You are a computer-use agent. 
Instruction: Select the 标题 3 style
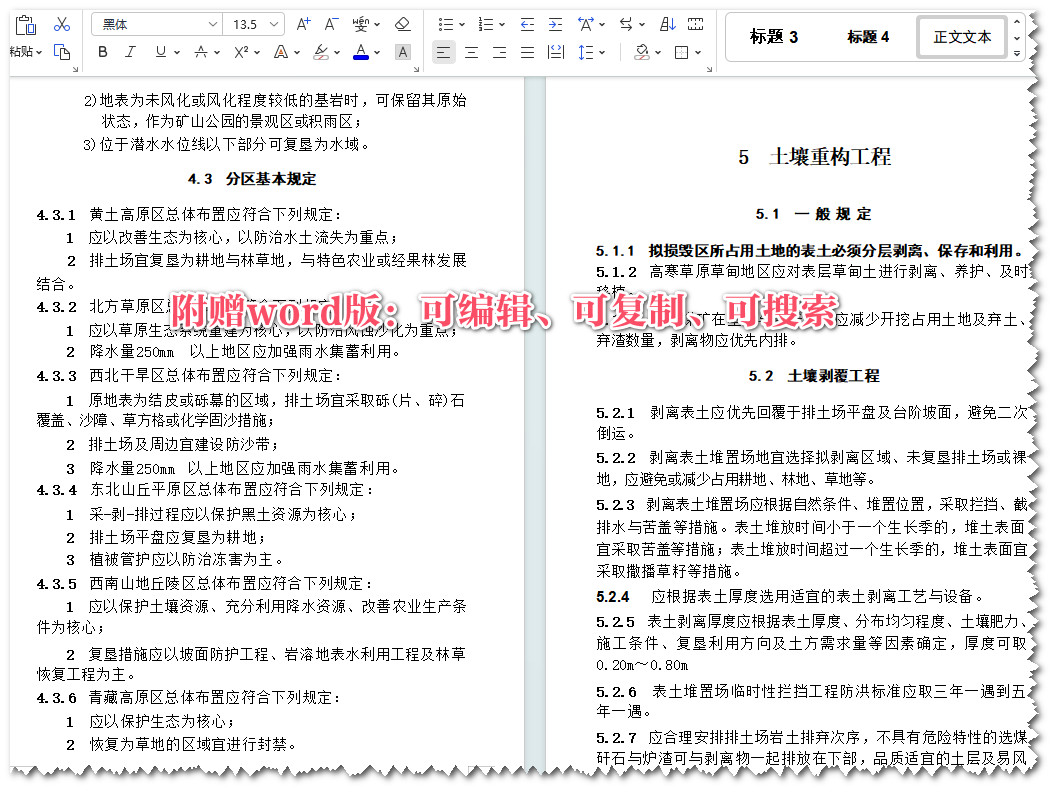(776, 37)
